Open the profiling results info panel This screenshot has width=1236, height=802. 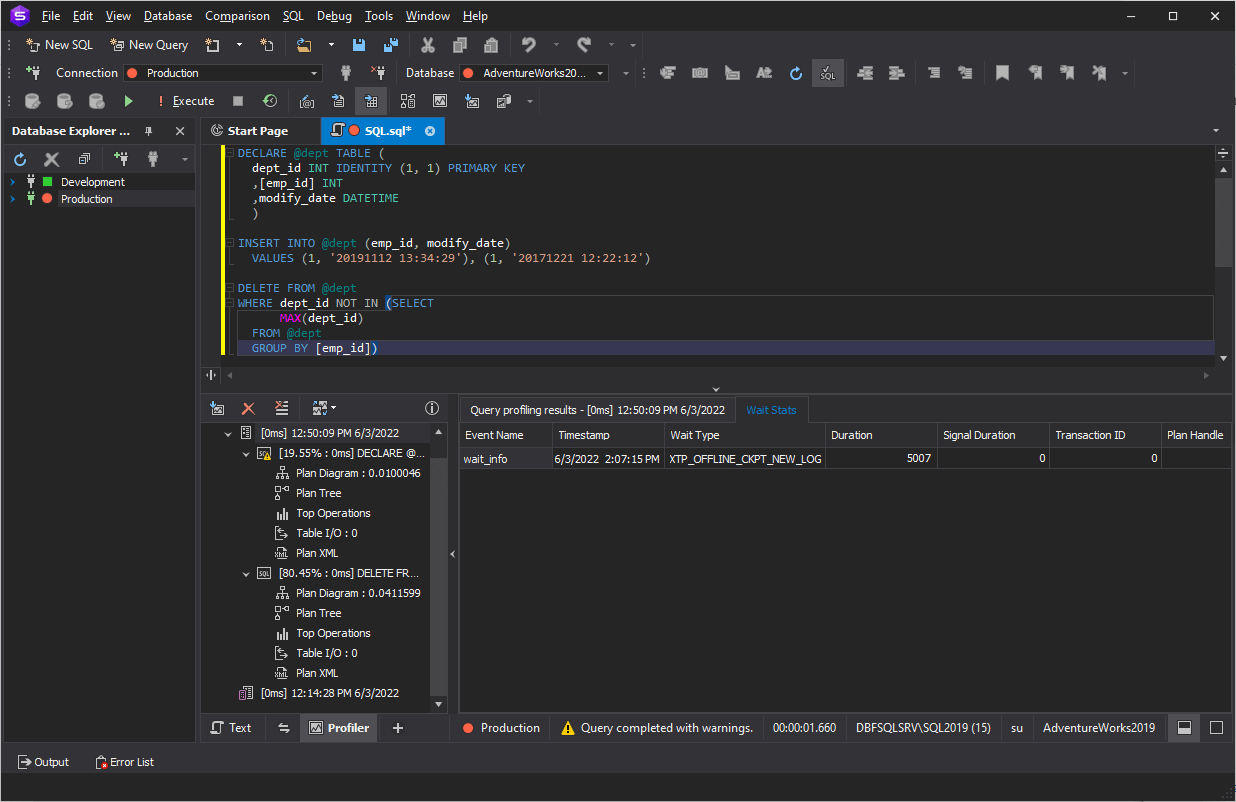[432, 408]
